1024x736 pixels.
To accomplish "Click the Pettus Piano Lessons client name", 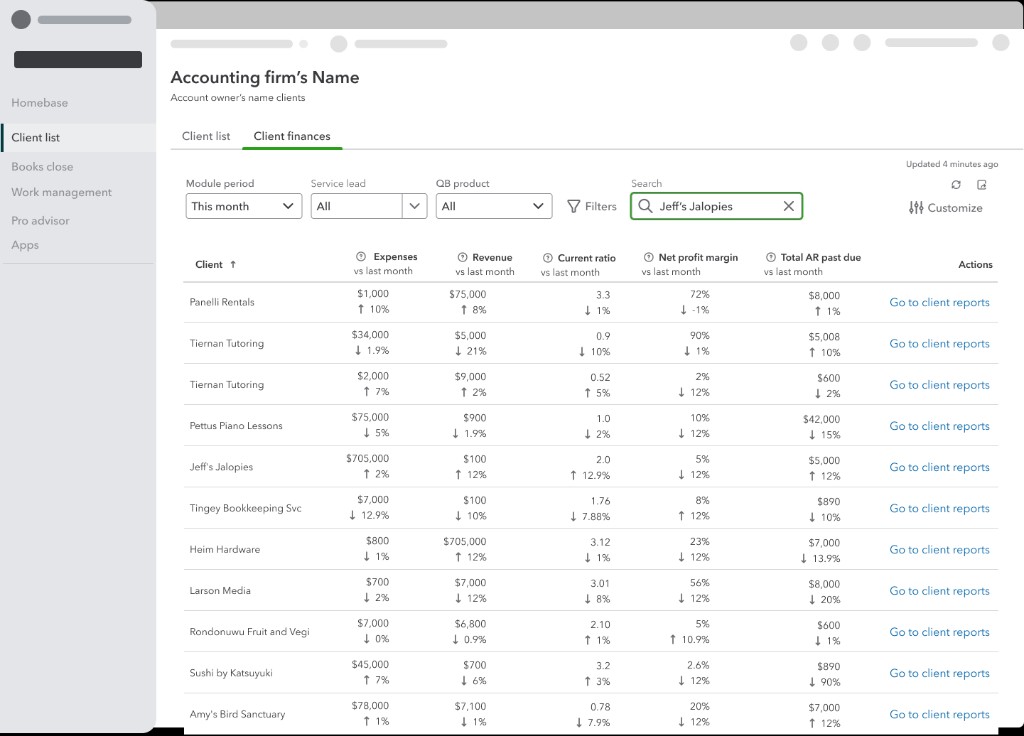I will (236, 425).
